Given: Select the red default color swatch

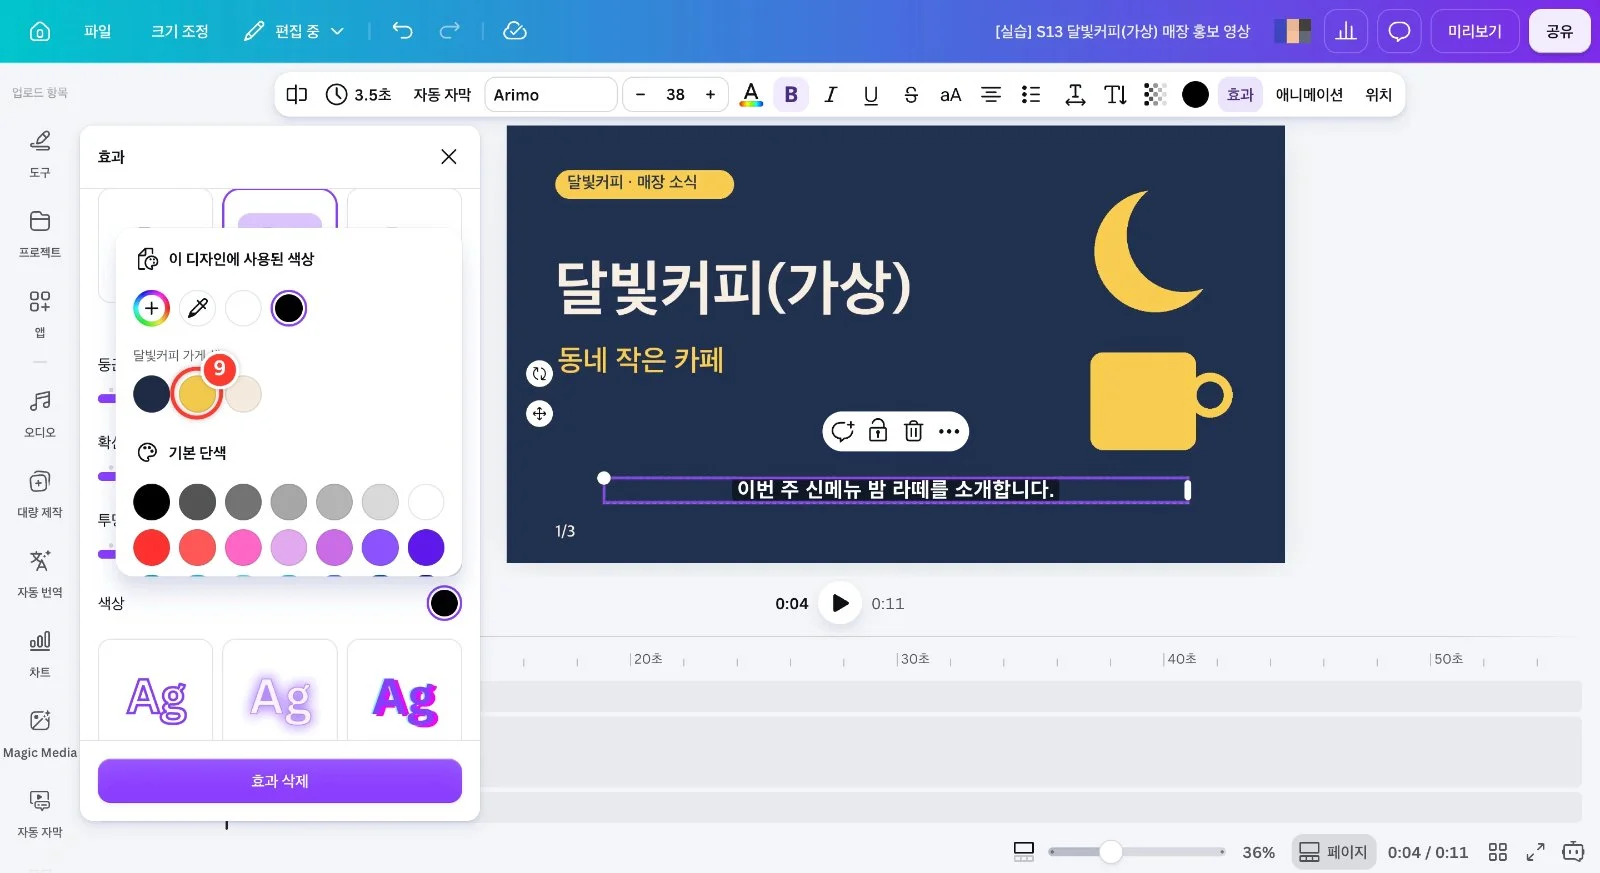Looking at the screenshot, I should tap(151, 547).
